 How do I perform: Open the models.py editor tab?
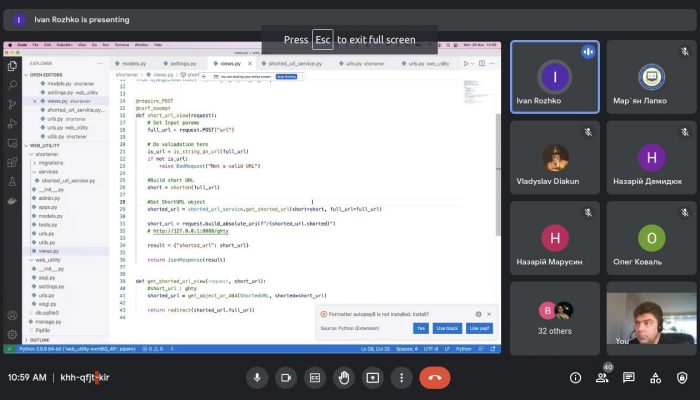(x=134, y=63)
